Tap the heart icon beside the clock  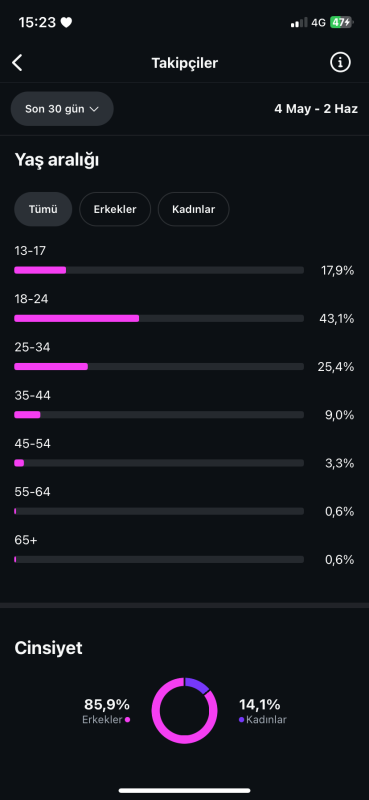66,22
